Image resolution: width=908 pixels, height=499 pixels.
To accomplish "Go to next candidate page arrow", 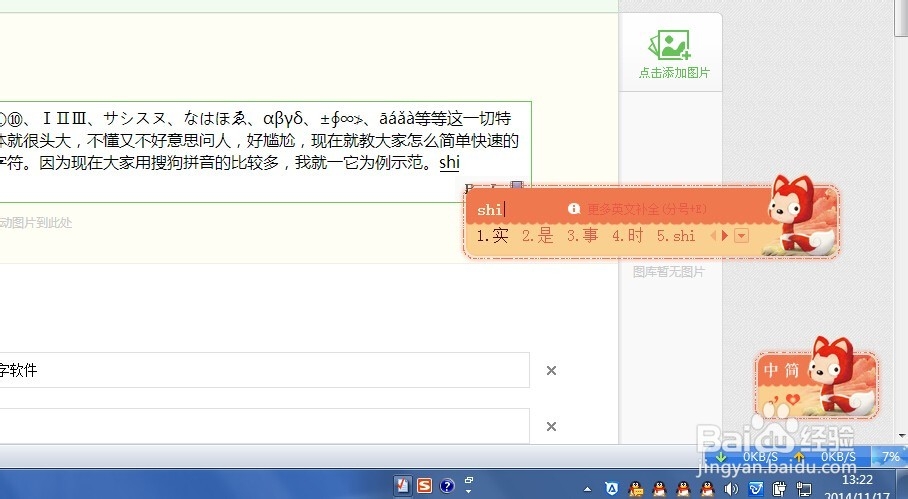I will tap(724, 236).
